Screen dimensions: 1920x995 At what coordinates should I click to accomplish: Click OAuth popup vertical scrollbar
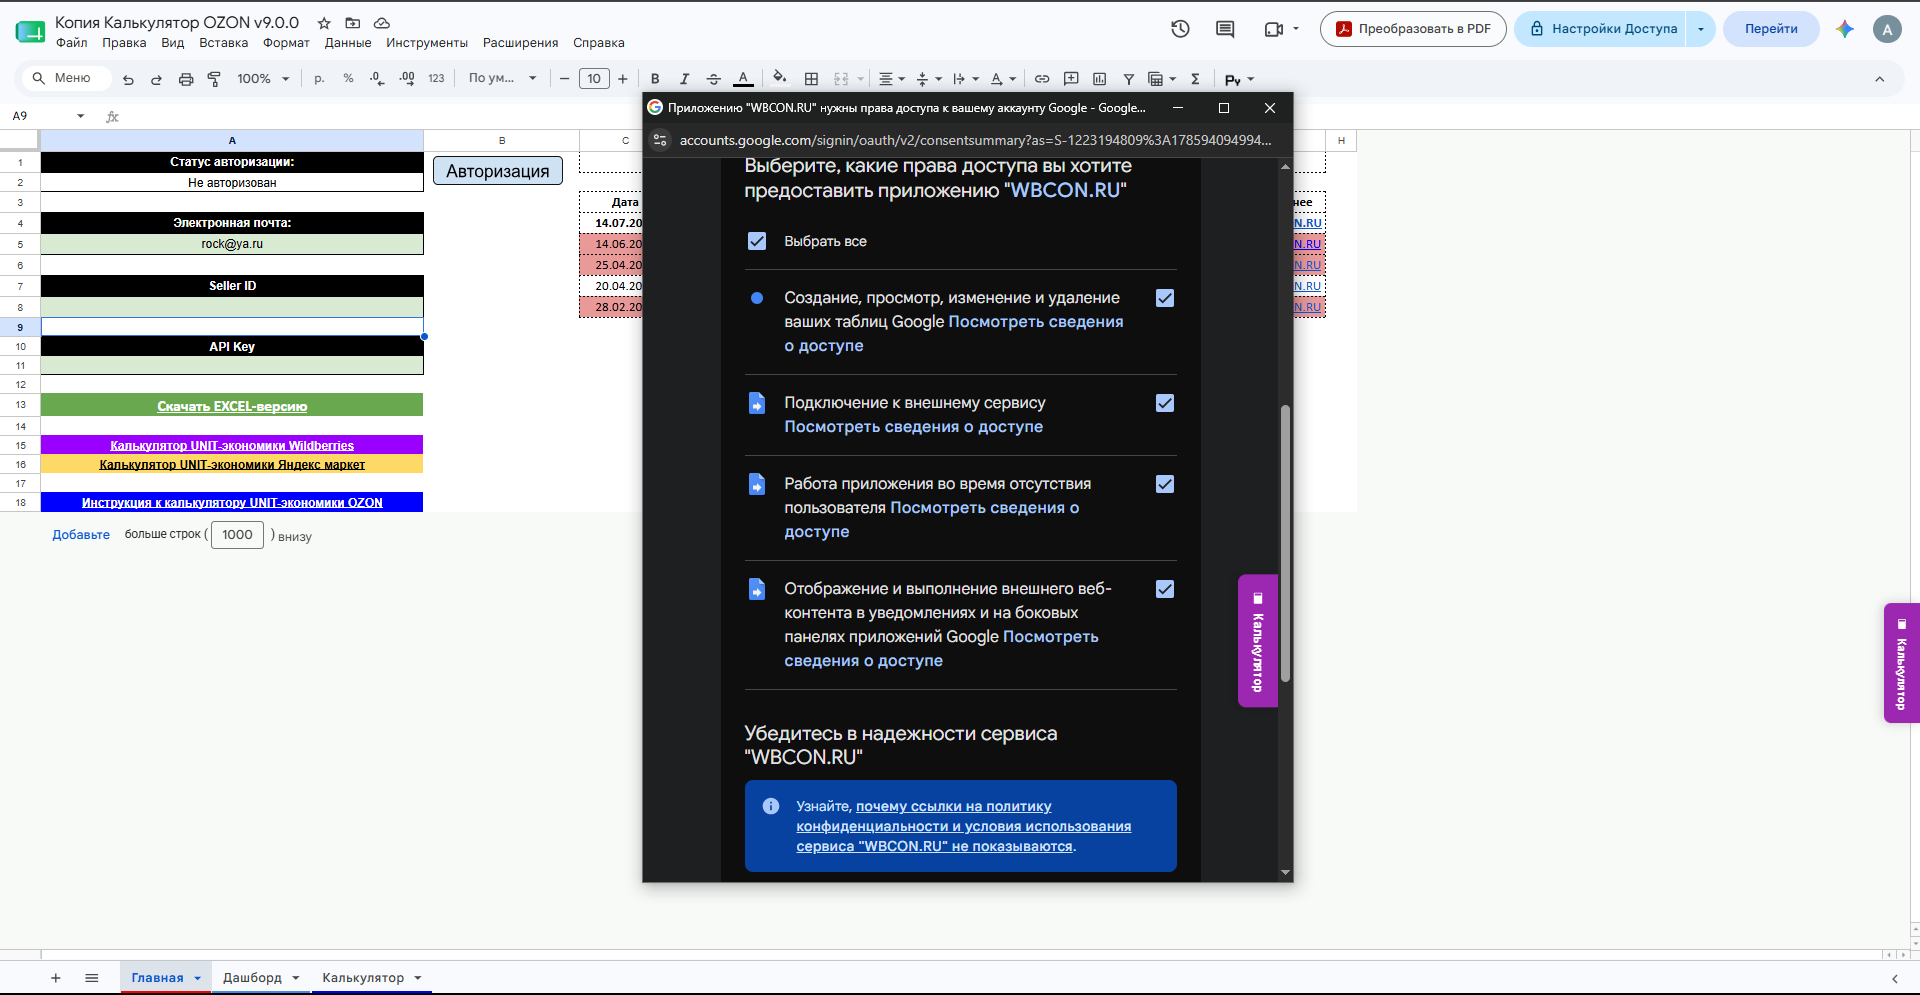pos(1285,543)
